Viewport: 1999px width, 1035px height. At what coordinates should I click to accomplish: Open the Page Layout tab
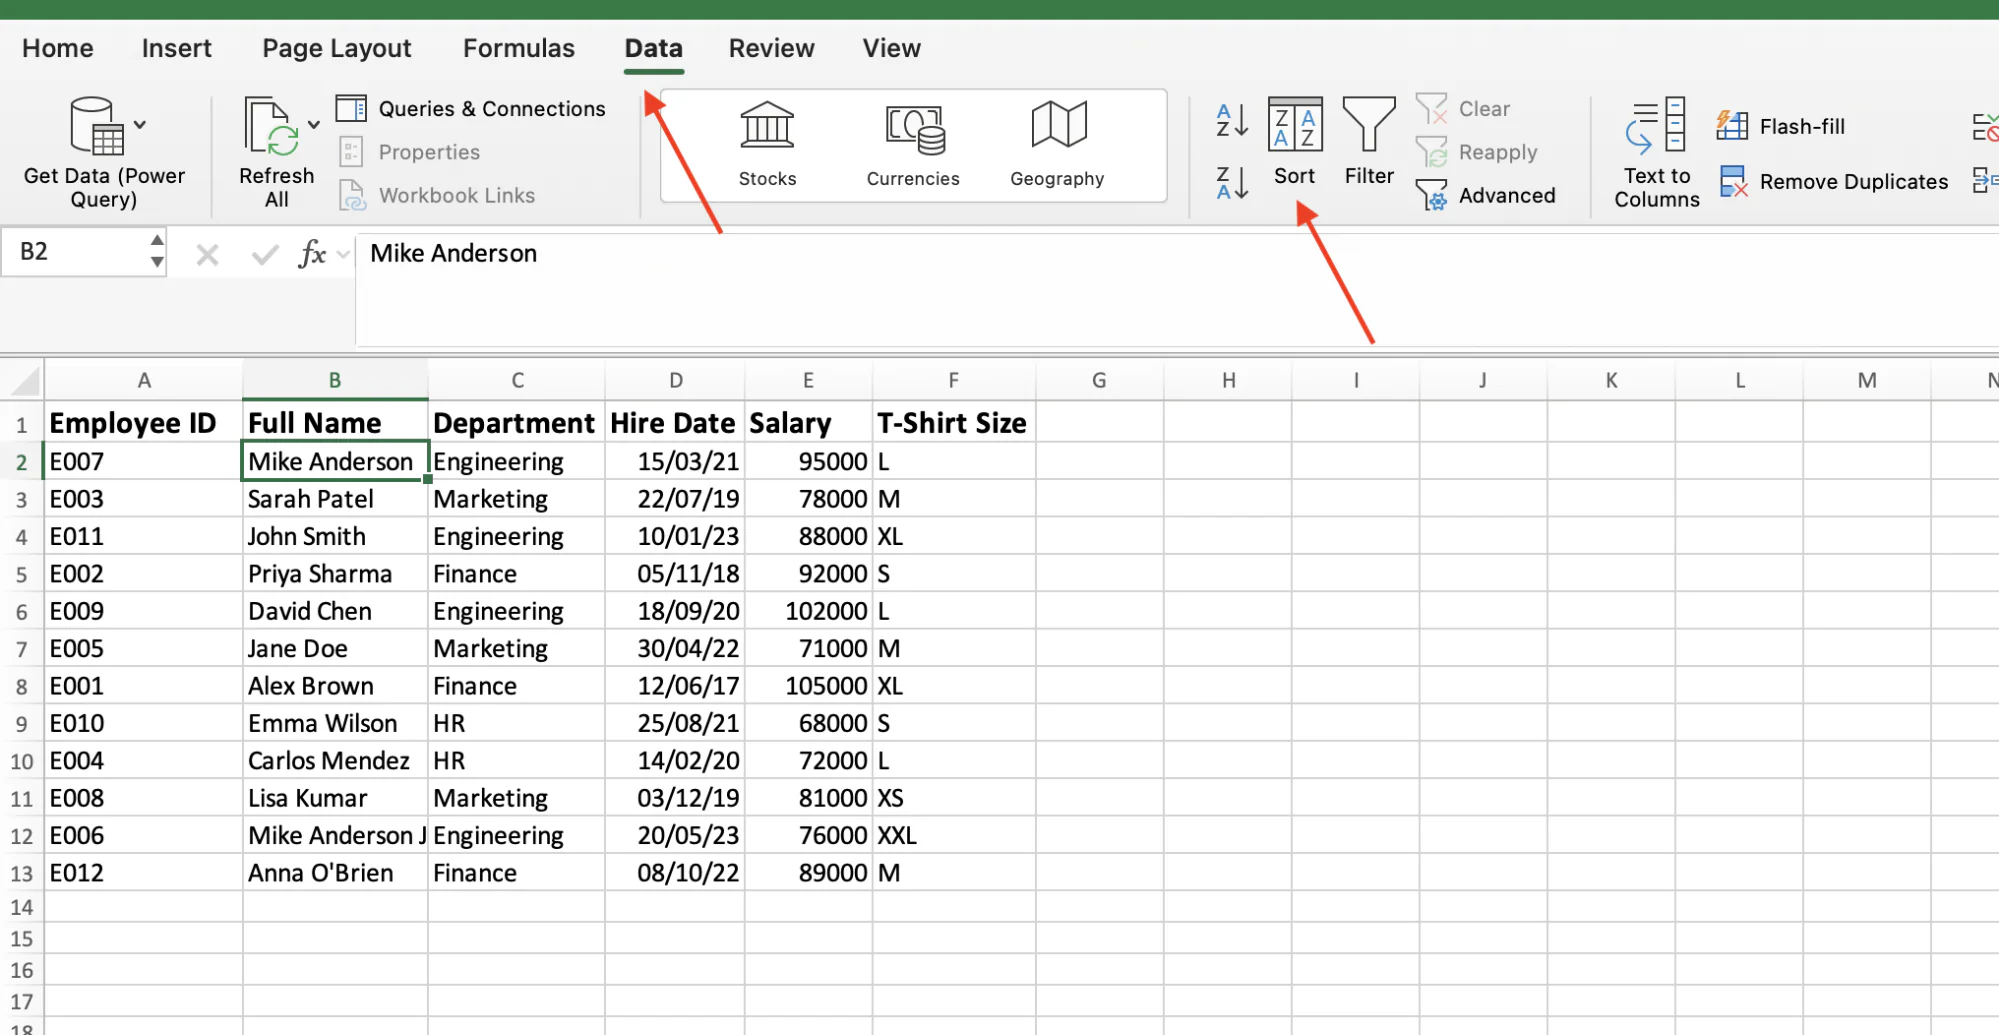(x=337, y=48)
